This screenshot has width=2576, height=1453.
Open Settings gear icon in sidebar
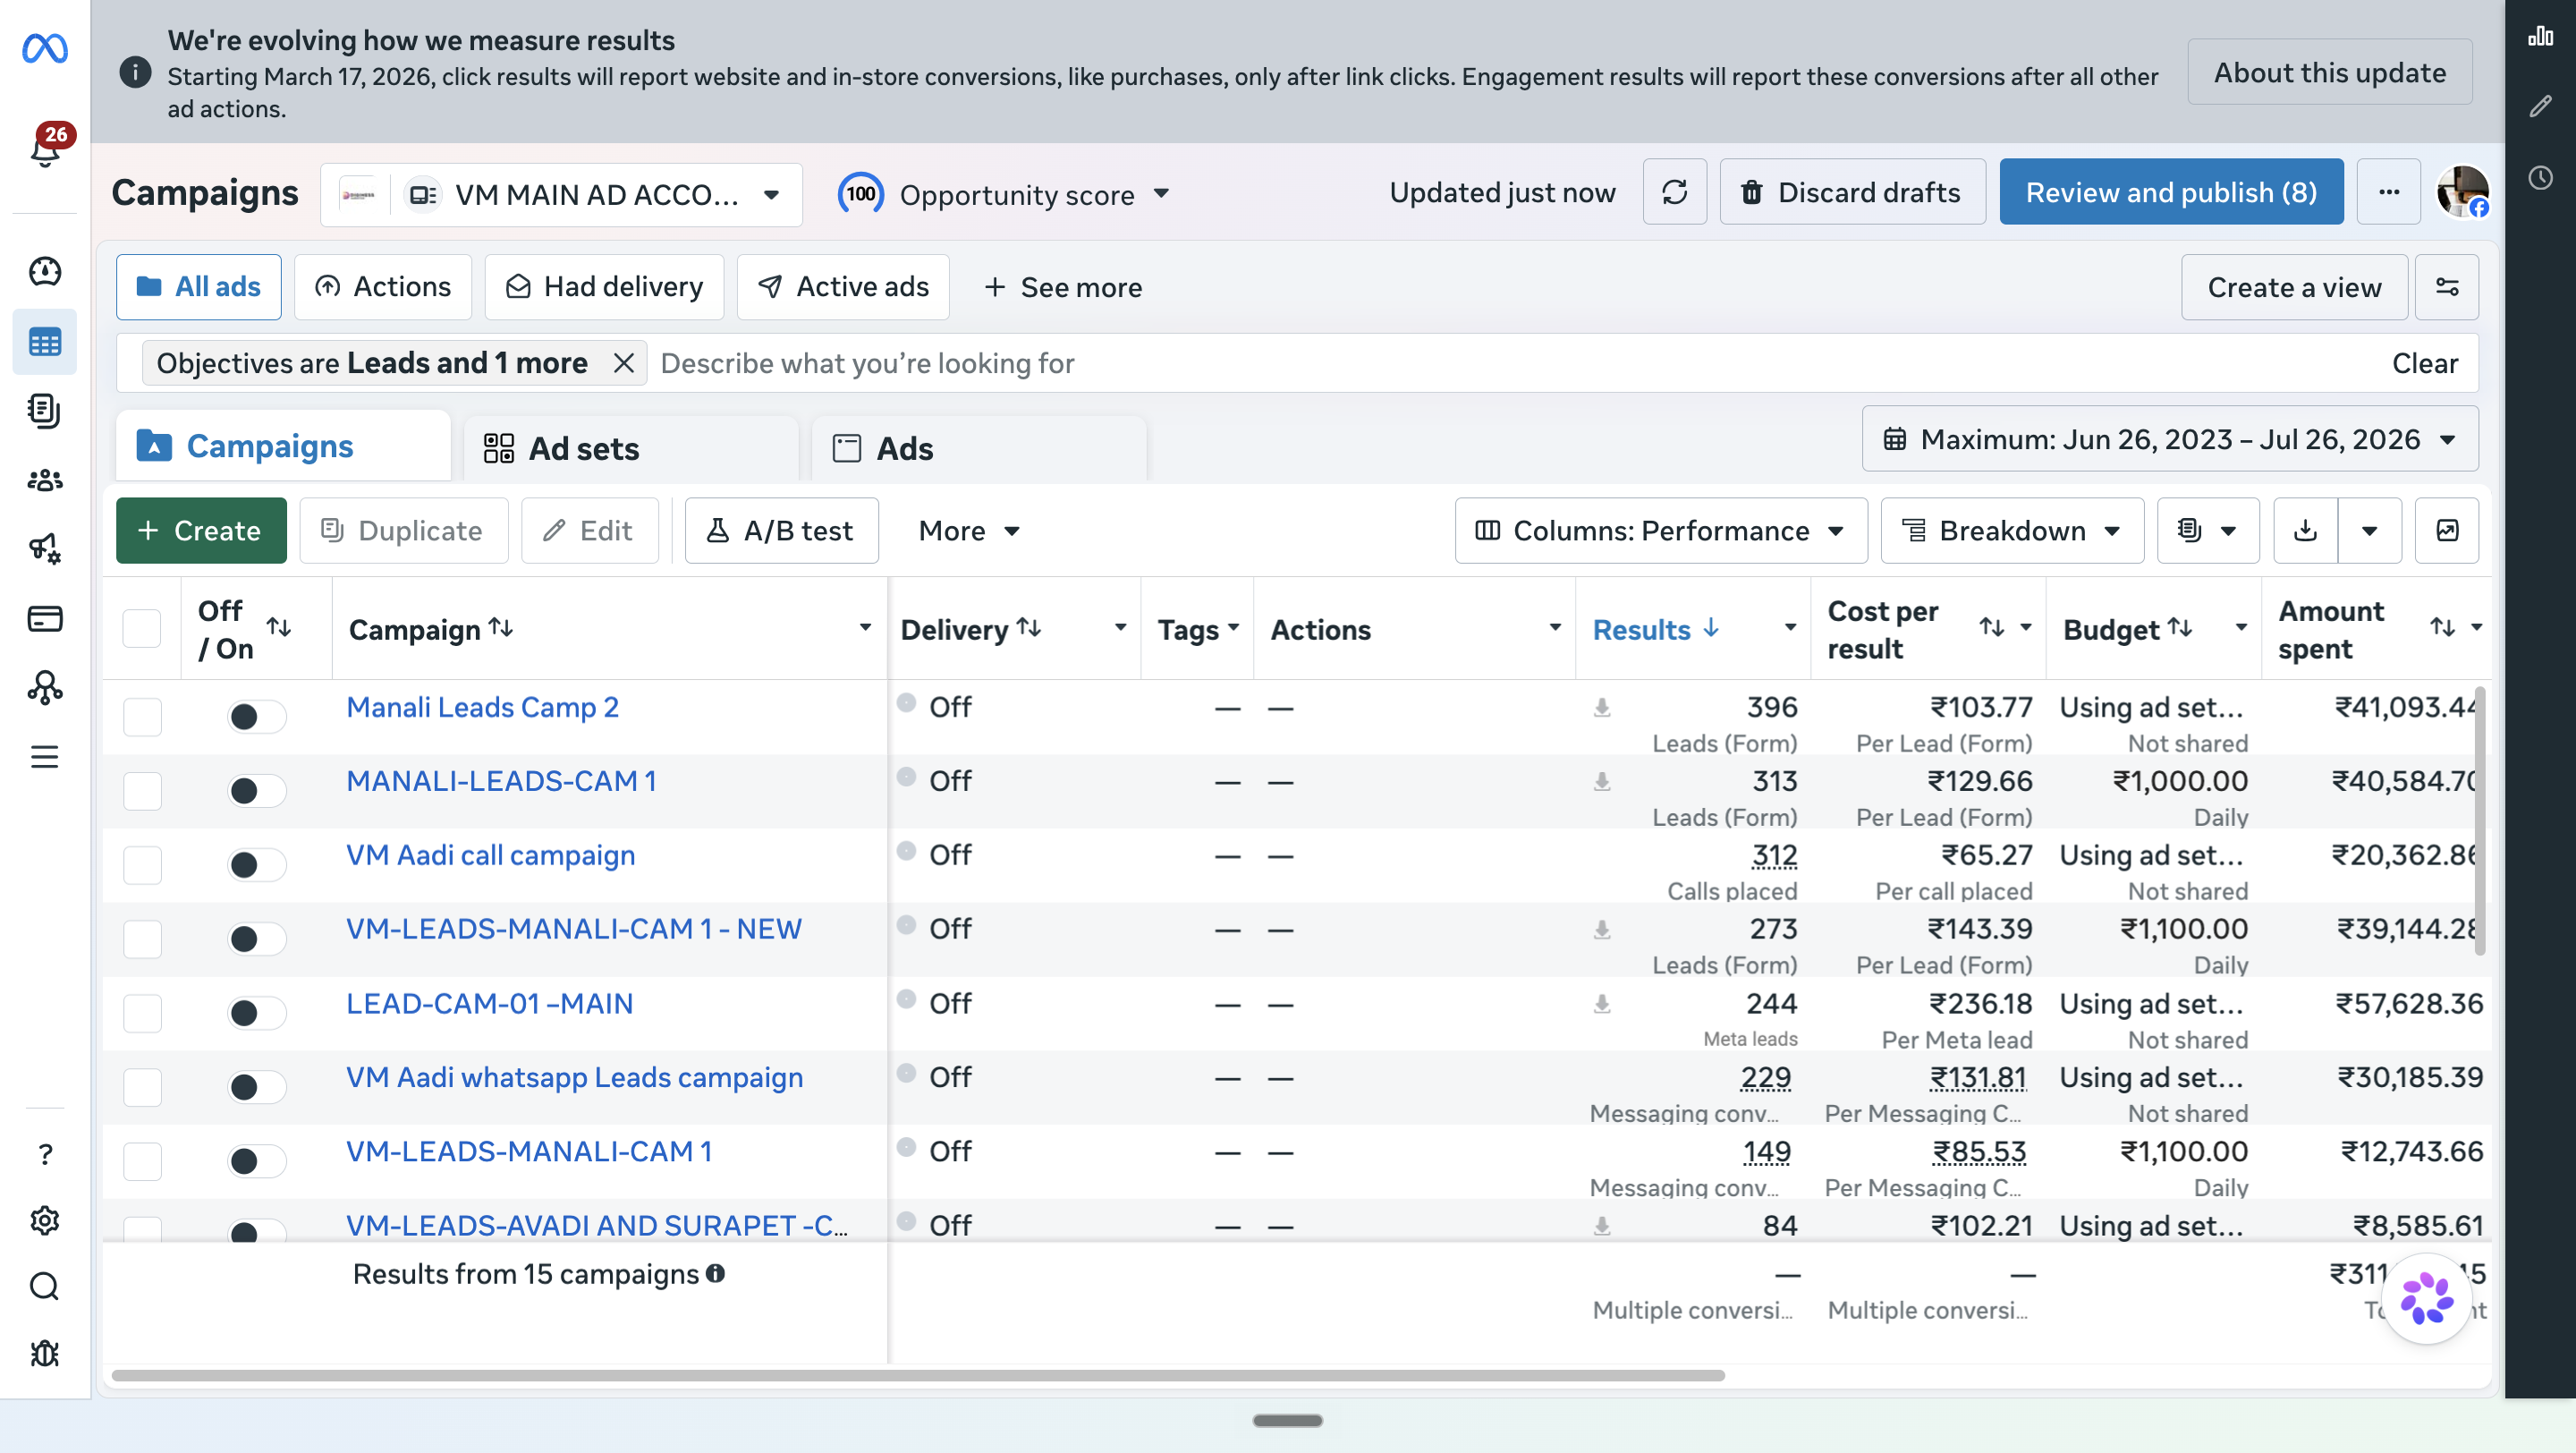tap(45, 1220)
